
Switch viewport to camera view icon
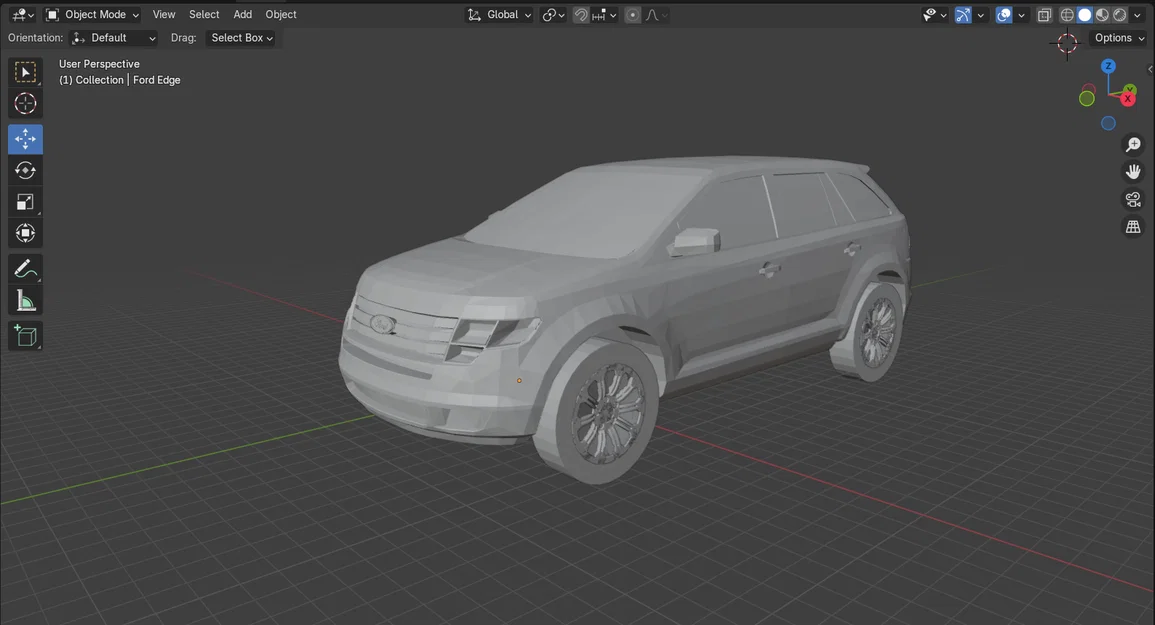point(1133,199)
